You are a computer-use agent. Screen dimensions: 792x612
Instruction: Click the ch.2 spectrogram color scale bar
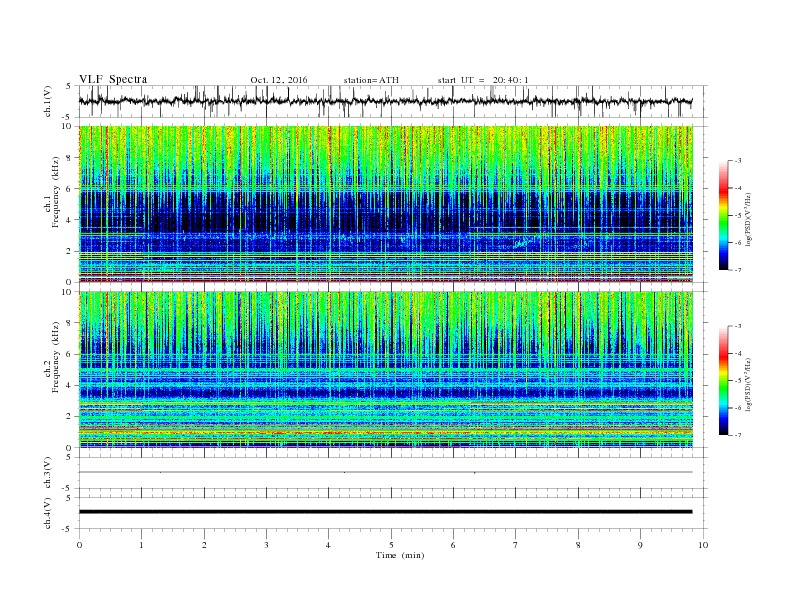coord(723,380)
